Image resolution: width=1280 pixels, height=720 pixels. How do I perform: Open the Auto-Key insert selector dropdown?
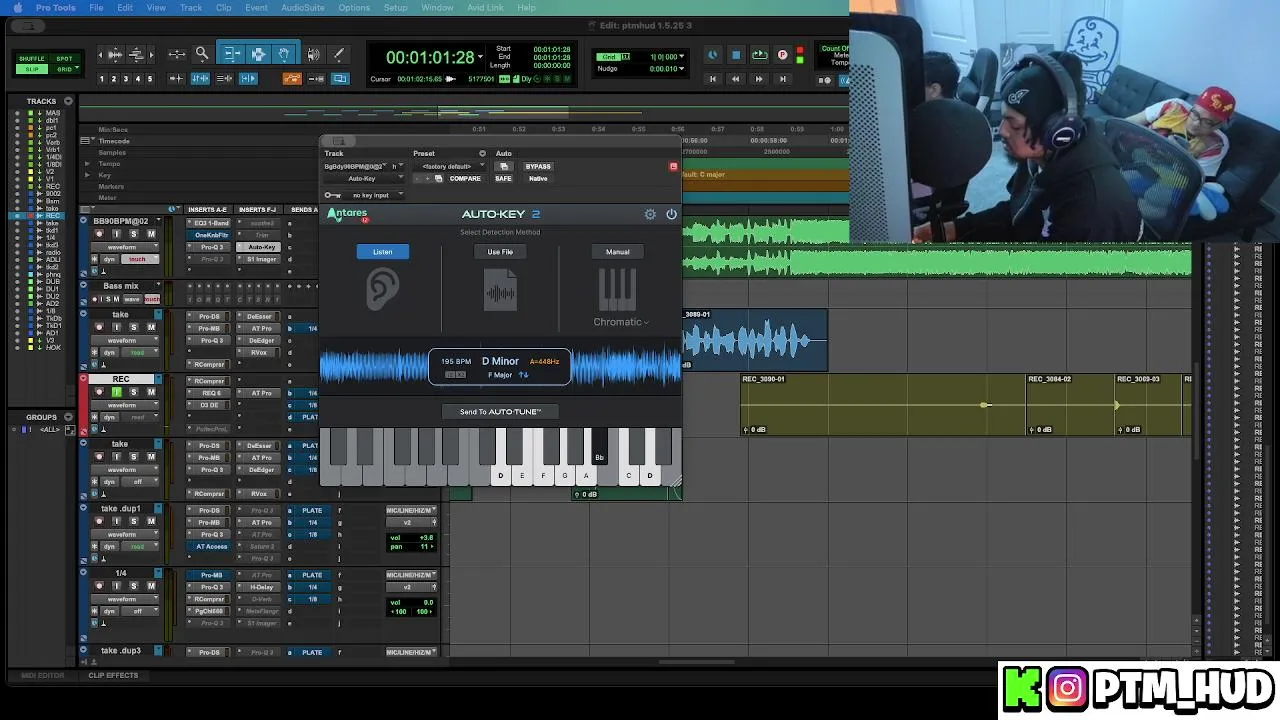[363, 178]
